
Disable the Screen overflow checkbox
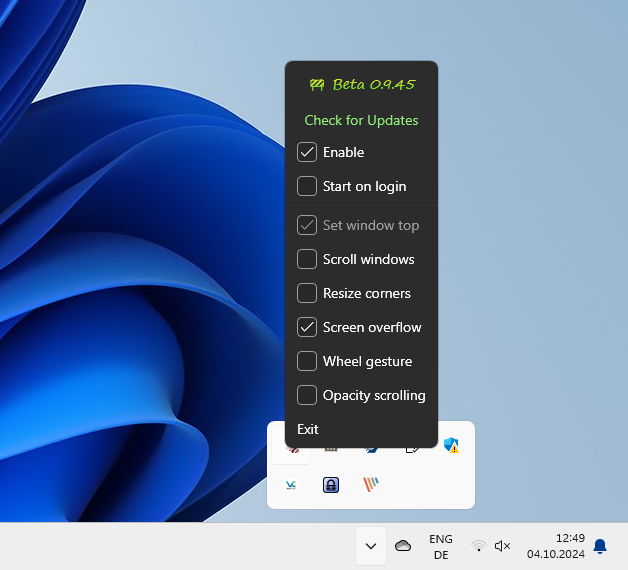click(307, 328)
